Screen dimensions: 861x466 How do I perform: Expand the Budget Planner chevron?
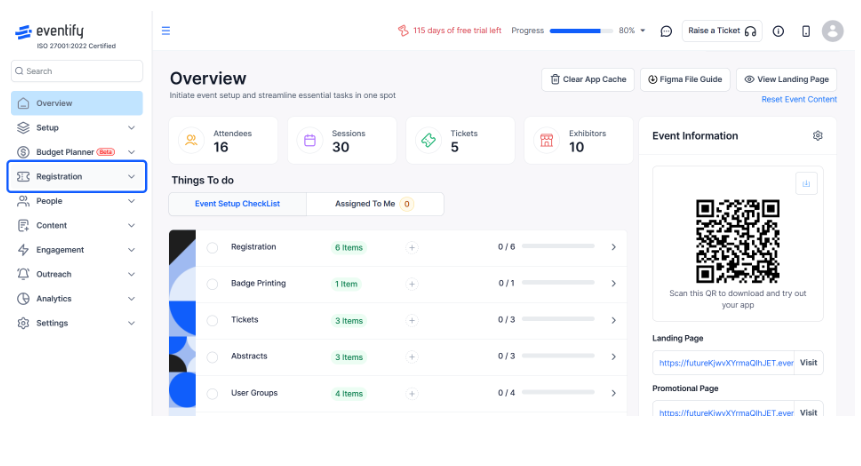tap(131, 152)
